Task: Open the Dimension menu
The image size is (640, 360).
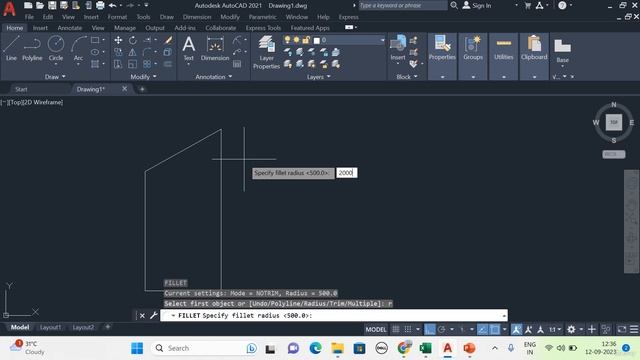Action: pos(197,17)
